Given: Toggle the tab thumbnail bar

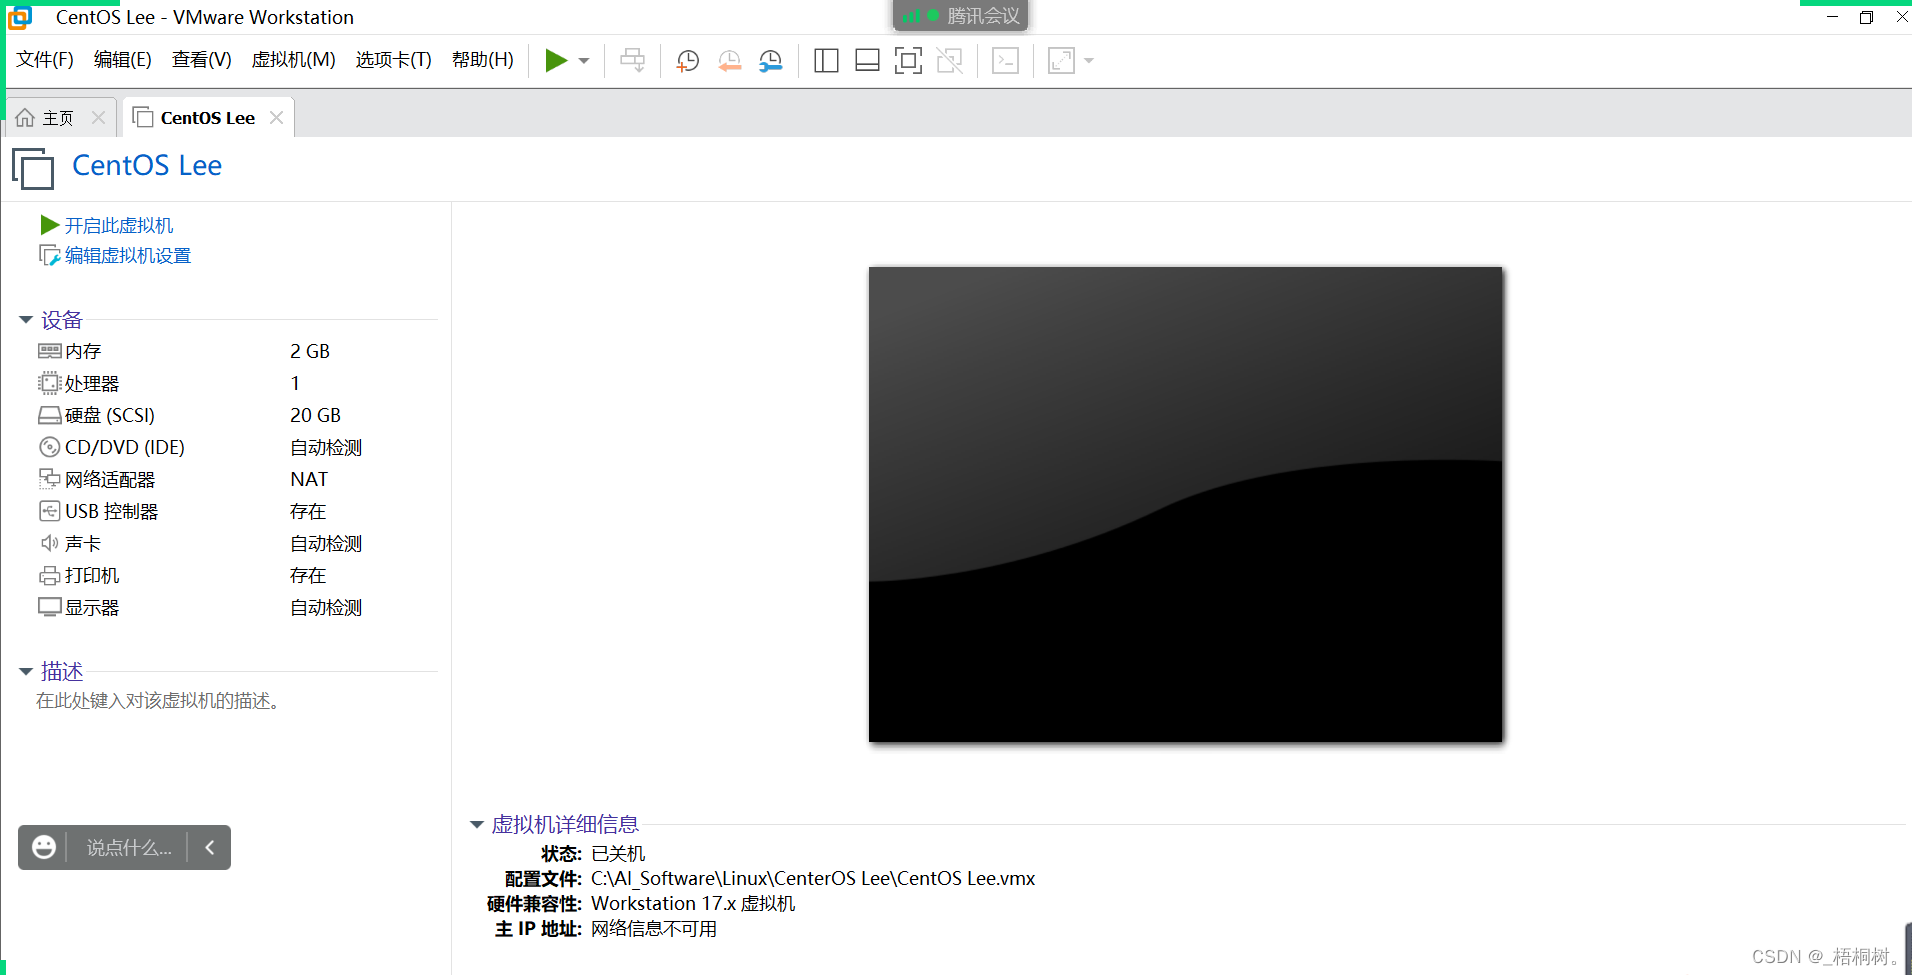Looking at the screenshot, I should click(866, 60).
